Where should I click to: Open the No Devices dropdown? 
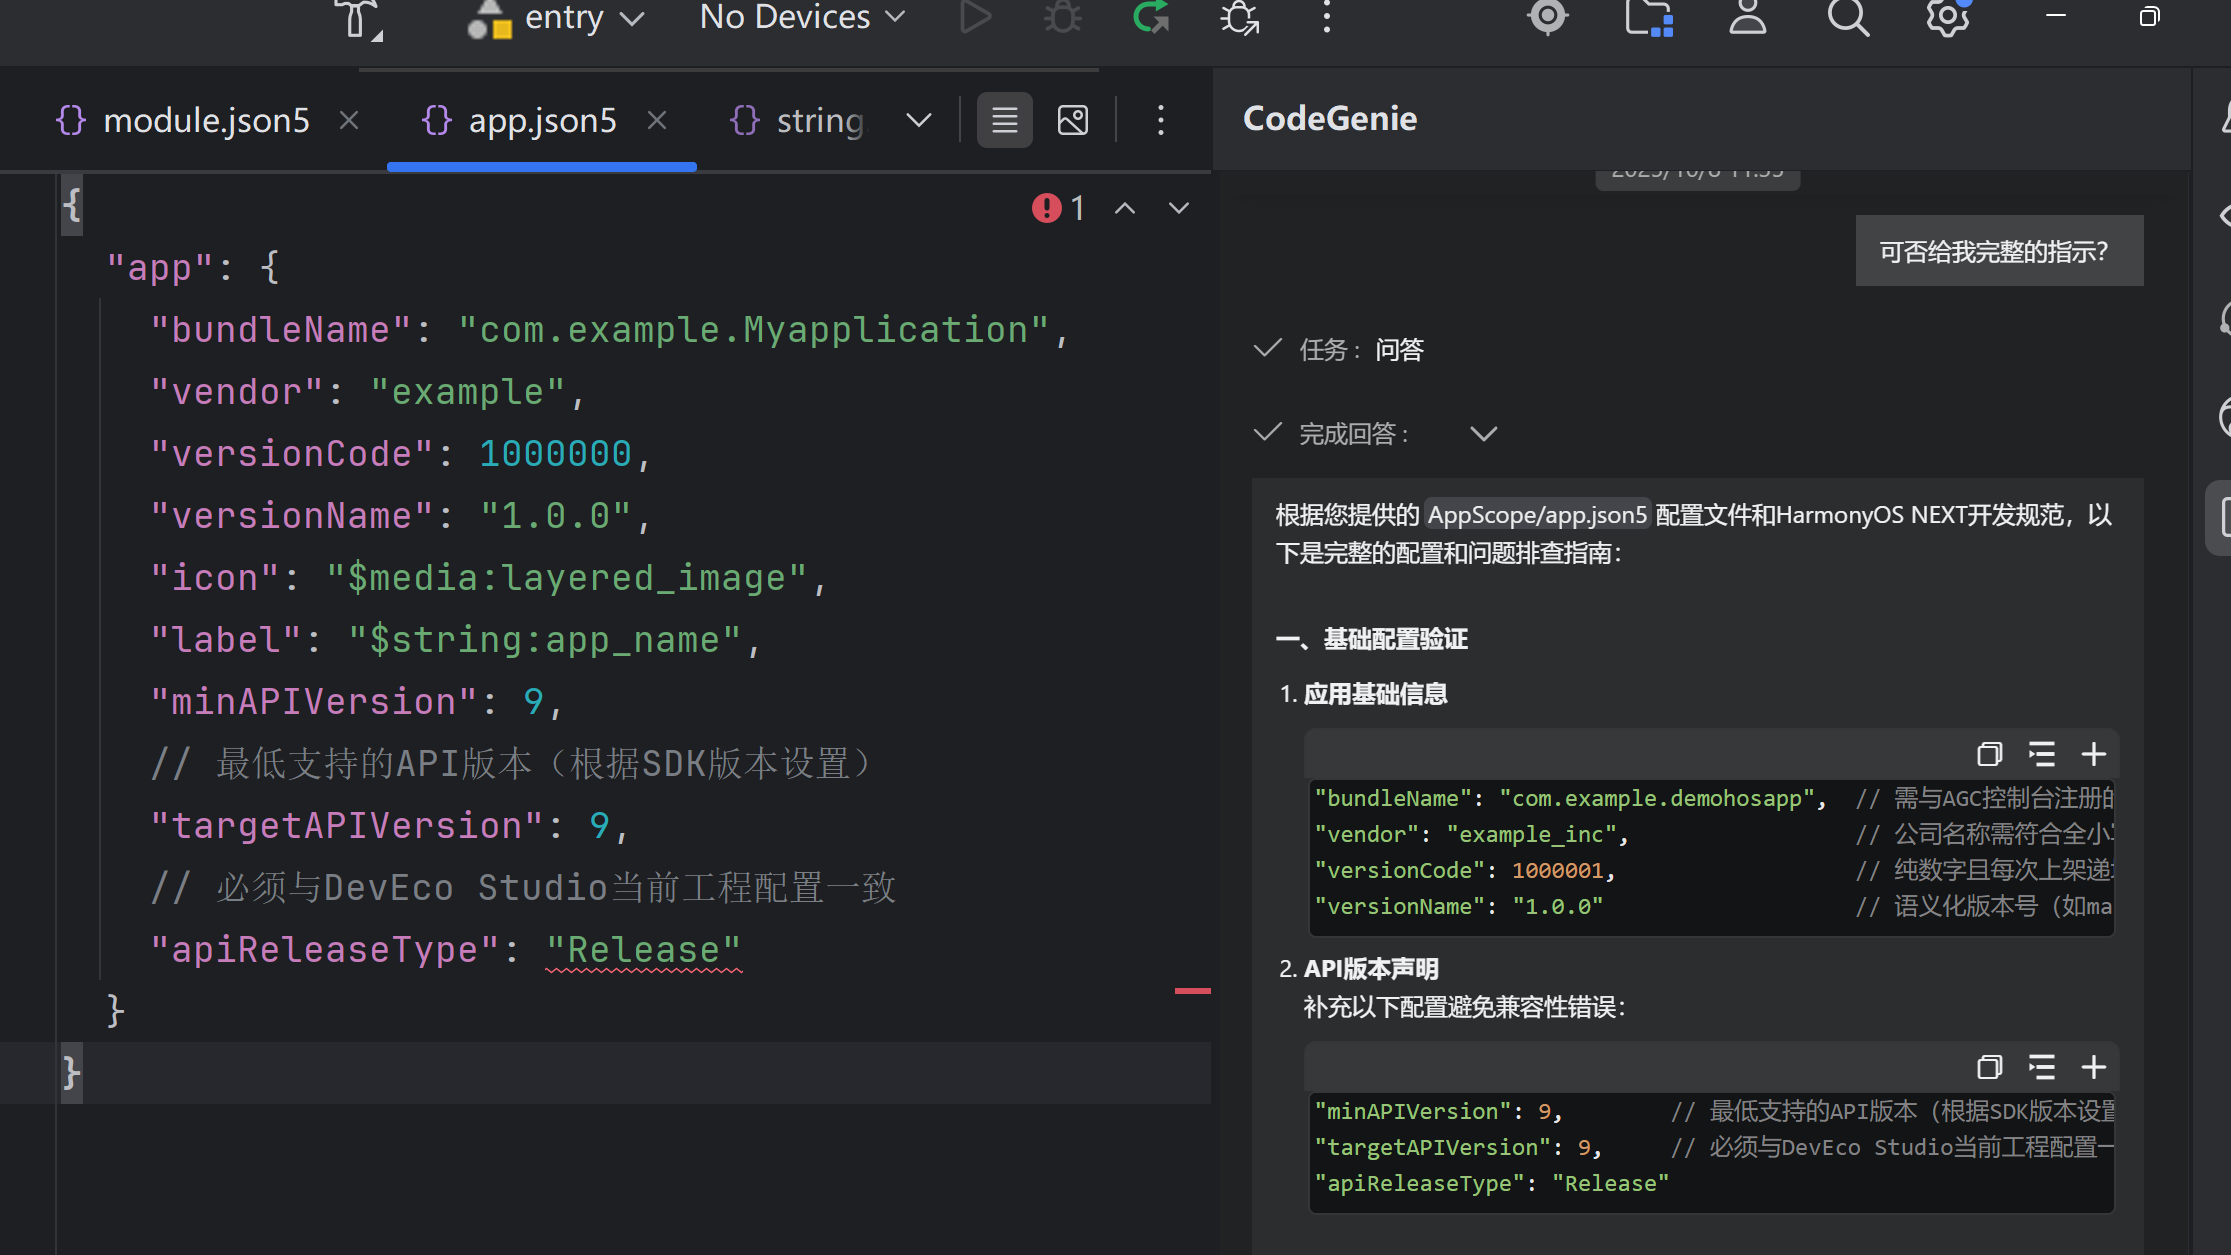(x=802, y=17)
